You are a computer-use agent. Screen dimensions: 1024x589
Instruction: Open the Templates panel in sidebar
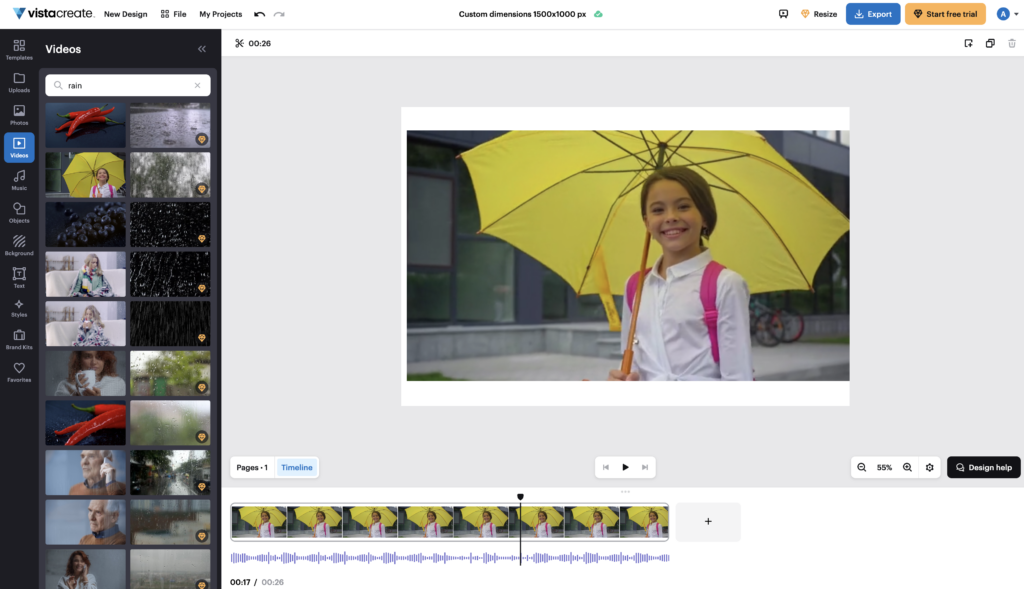pyautogui.click(x=19, y=49)
